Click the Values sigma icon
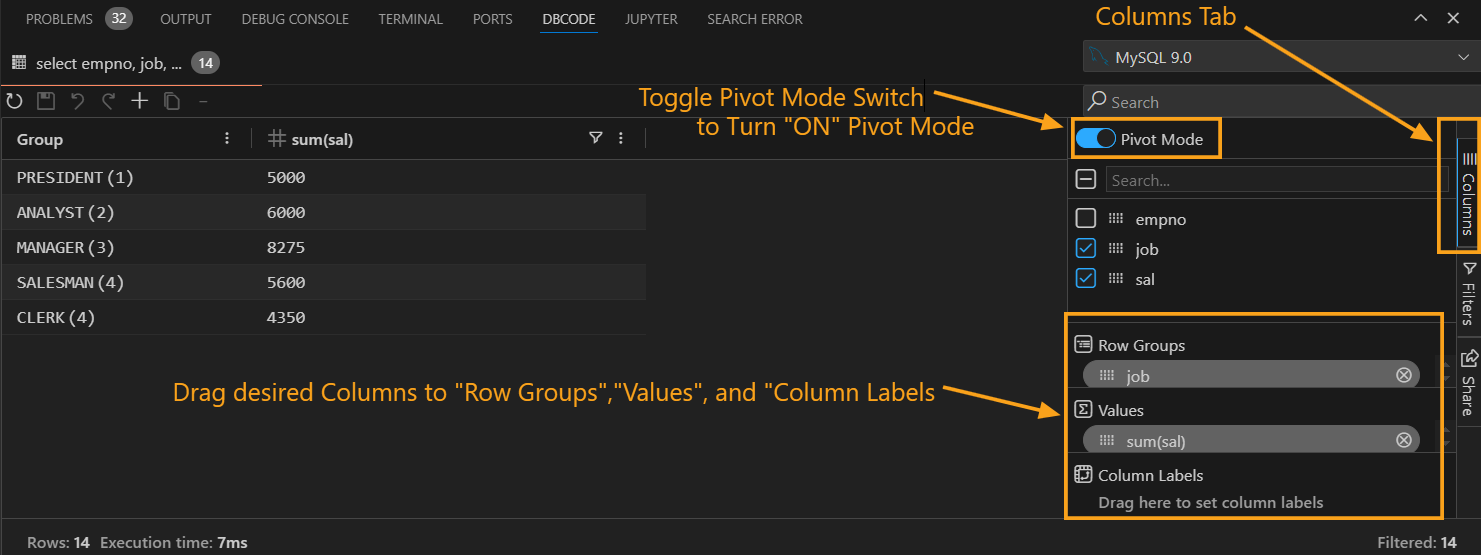Screen dimensions: 1481x555 pos(1083,410)
